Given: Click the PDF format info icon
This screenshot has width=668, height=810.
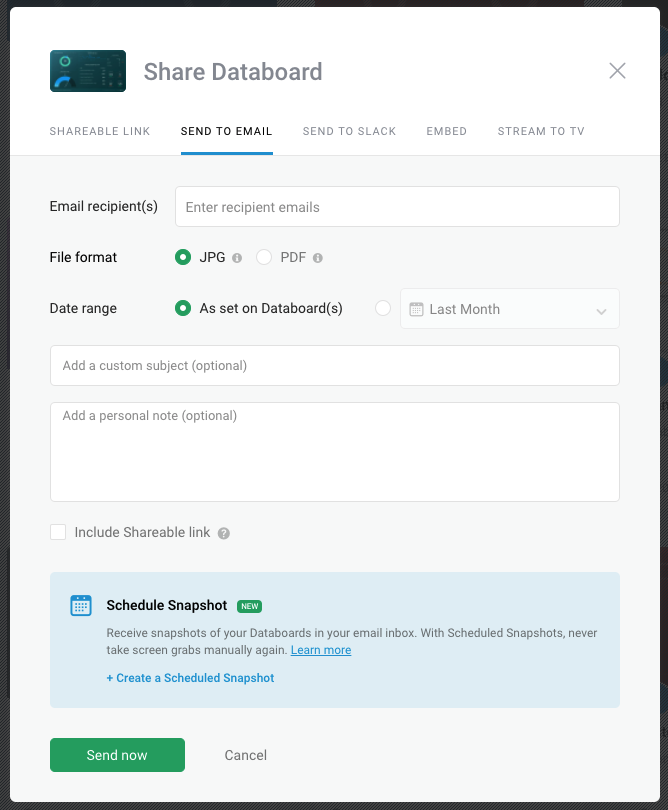Looking at the screenshot, I should click(x=318, y=258).
